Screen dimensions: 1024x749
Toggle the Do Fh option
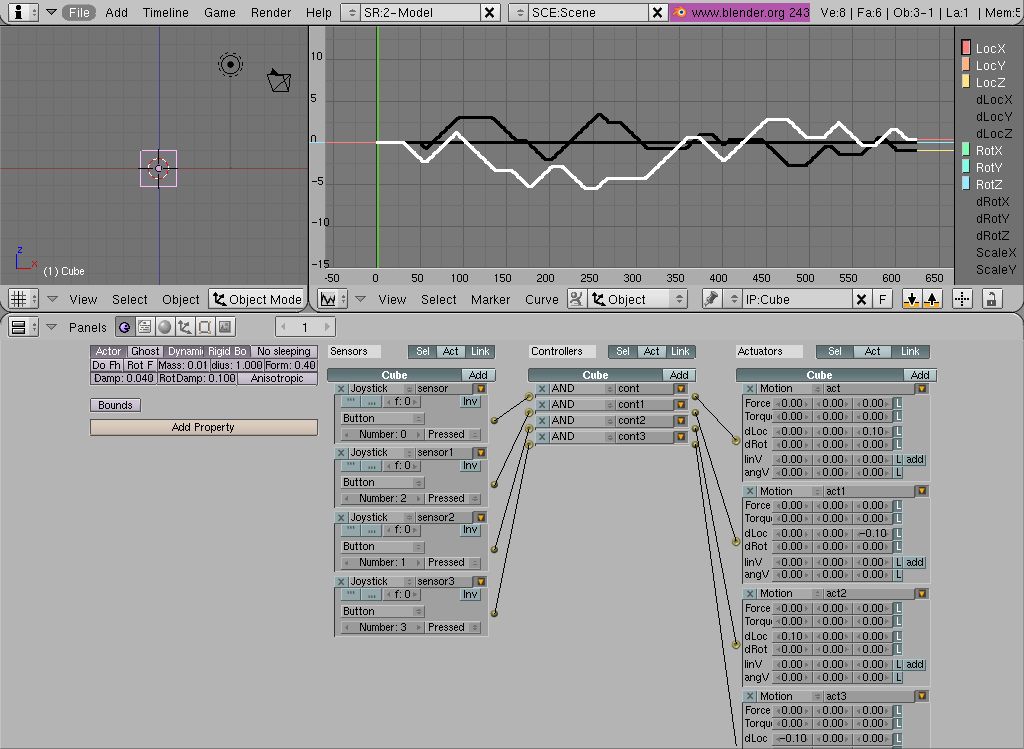tap(106, 365)
